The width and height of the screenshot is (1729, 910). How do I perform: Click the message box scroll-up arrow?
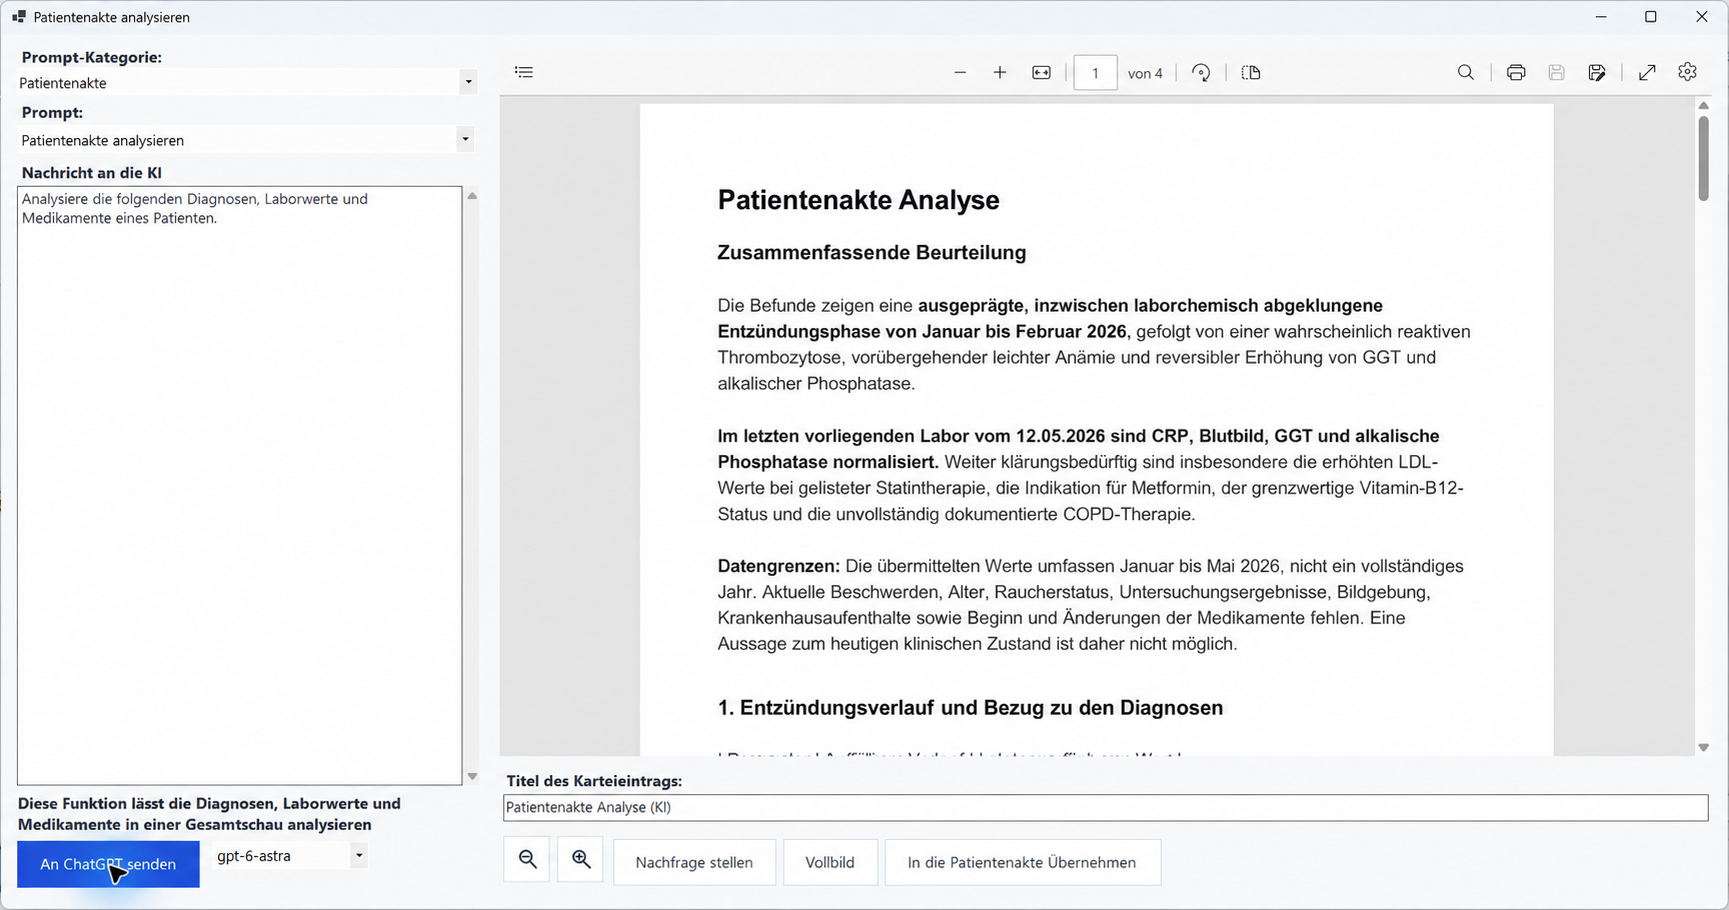pos(472,196)
